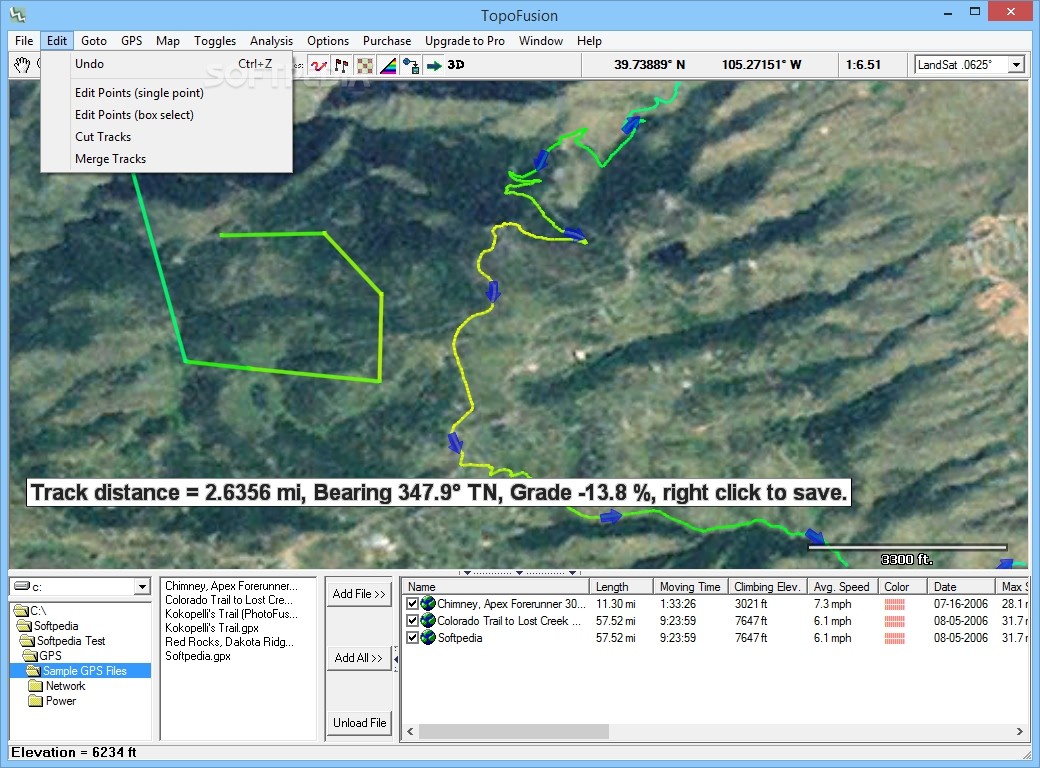Uncheck Chimney, Apex Forerunner track checkbox
1040x768 pixels.
(x=412, y=604)
